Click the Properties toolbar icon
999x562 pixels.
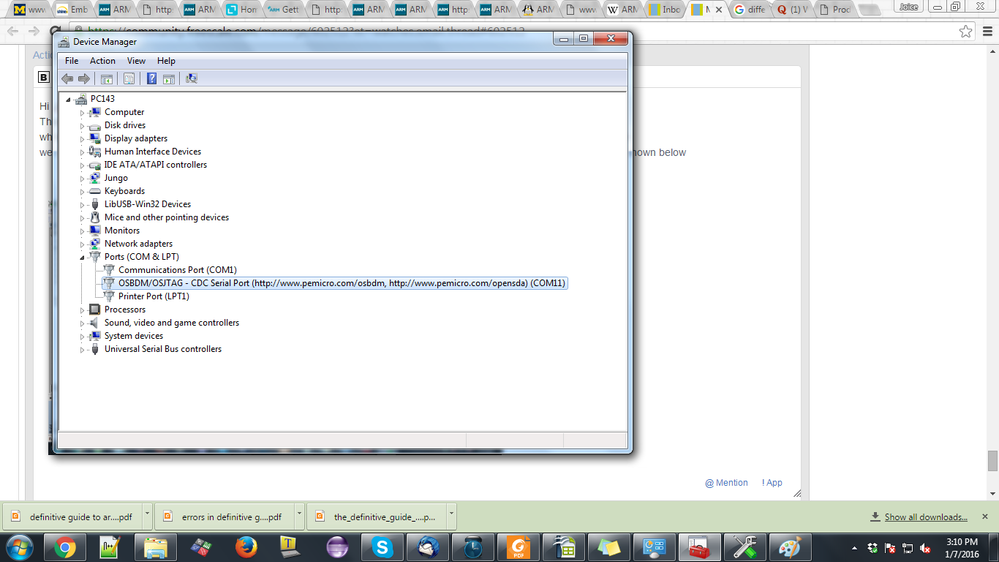pyautogui.click(x=129, y=79)
